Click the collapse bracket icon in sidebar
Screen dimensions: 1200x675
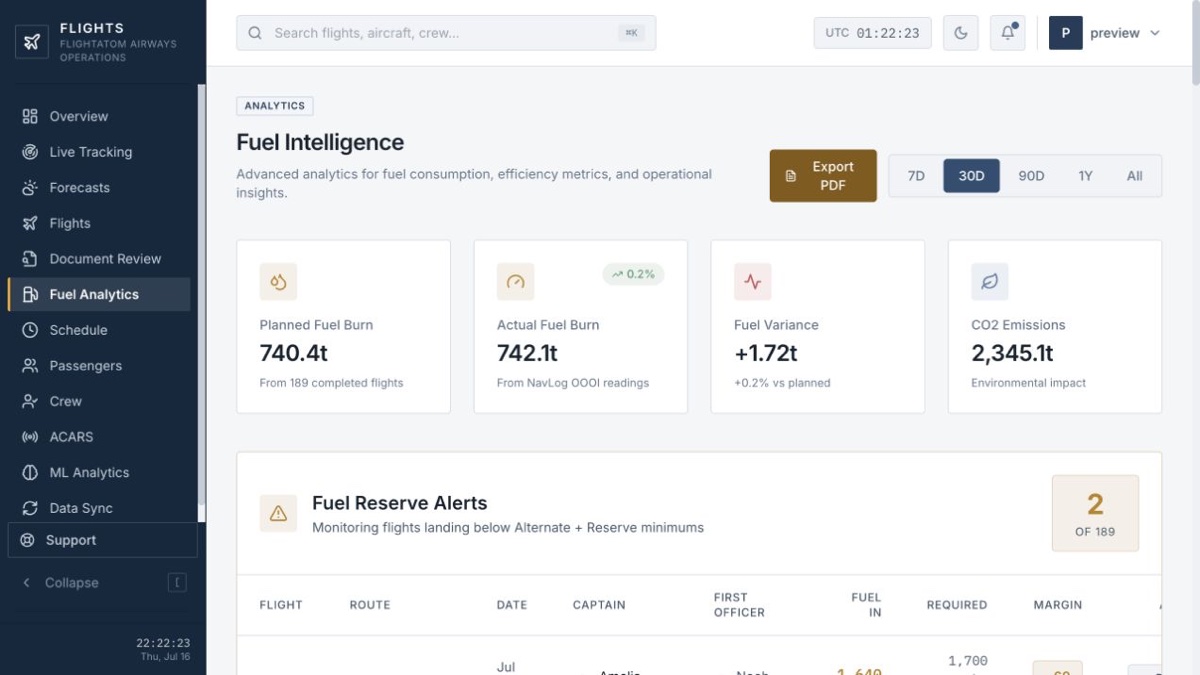click(177, 583)
